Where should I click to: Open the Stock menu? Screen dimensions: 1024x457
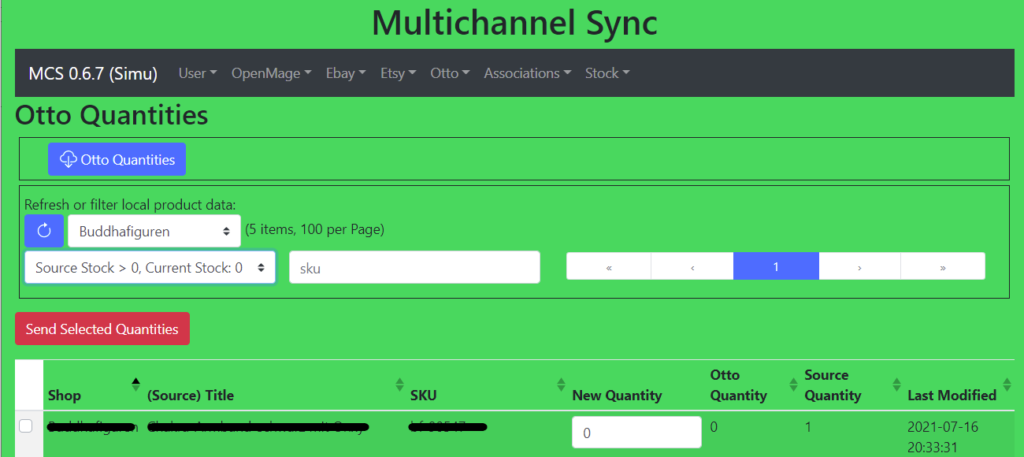tap(607, 73)
